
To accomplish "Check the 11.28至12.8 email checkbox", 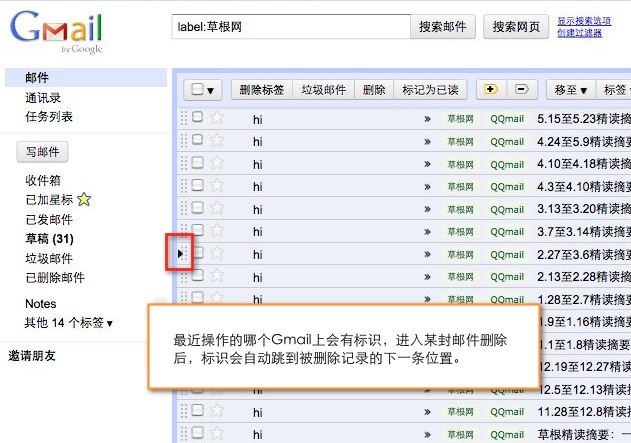I will click(x=197, y=410).
